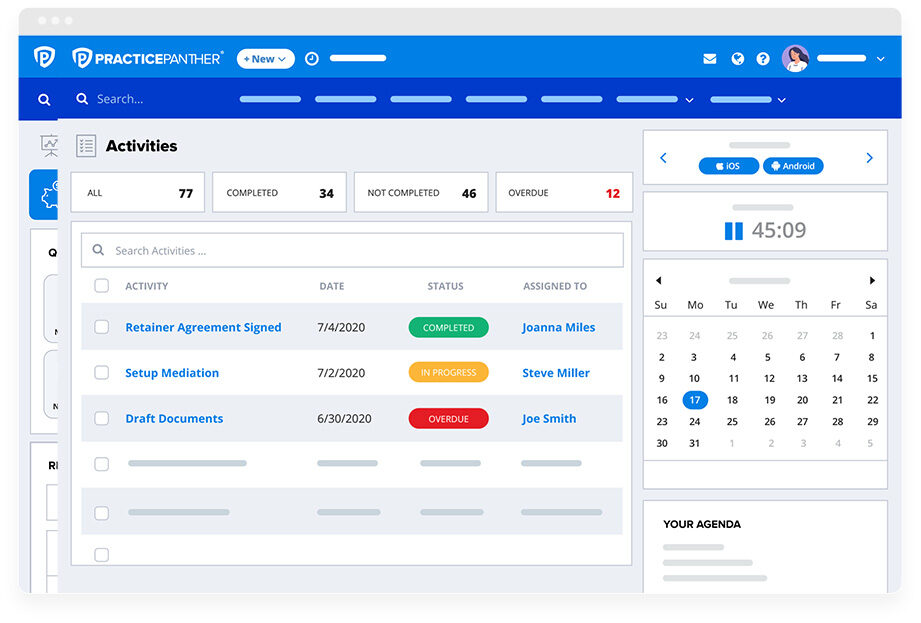Click the green Completed status badge
Screen dimensions: 921x623
[449, 328]
